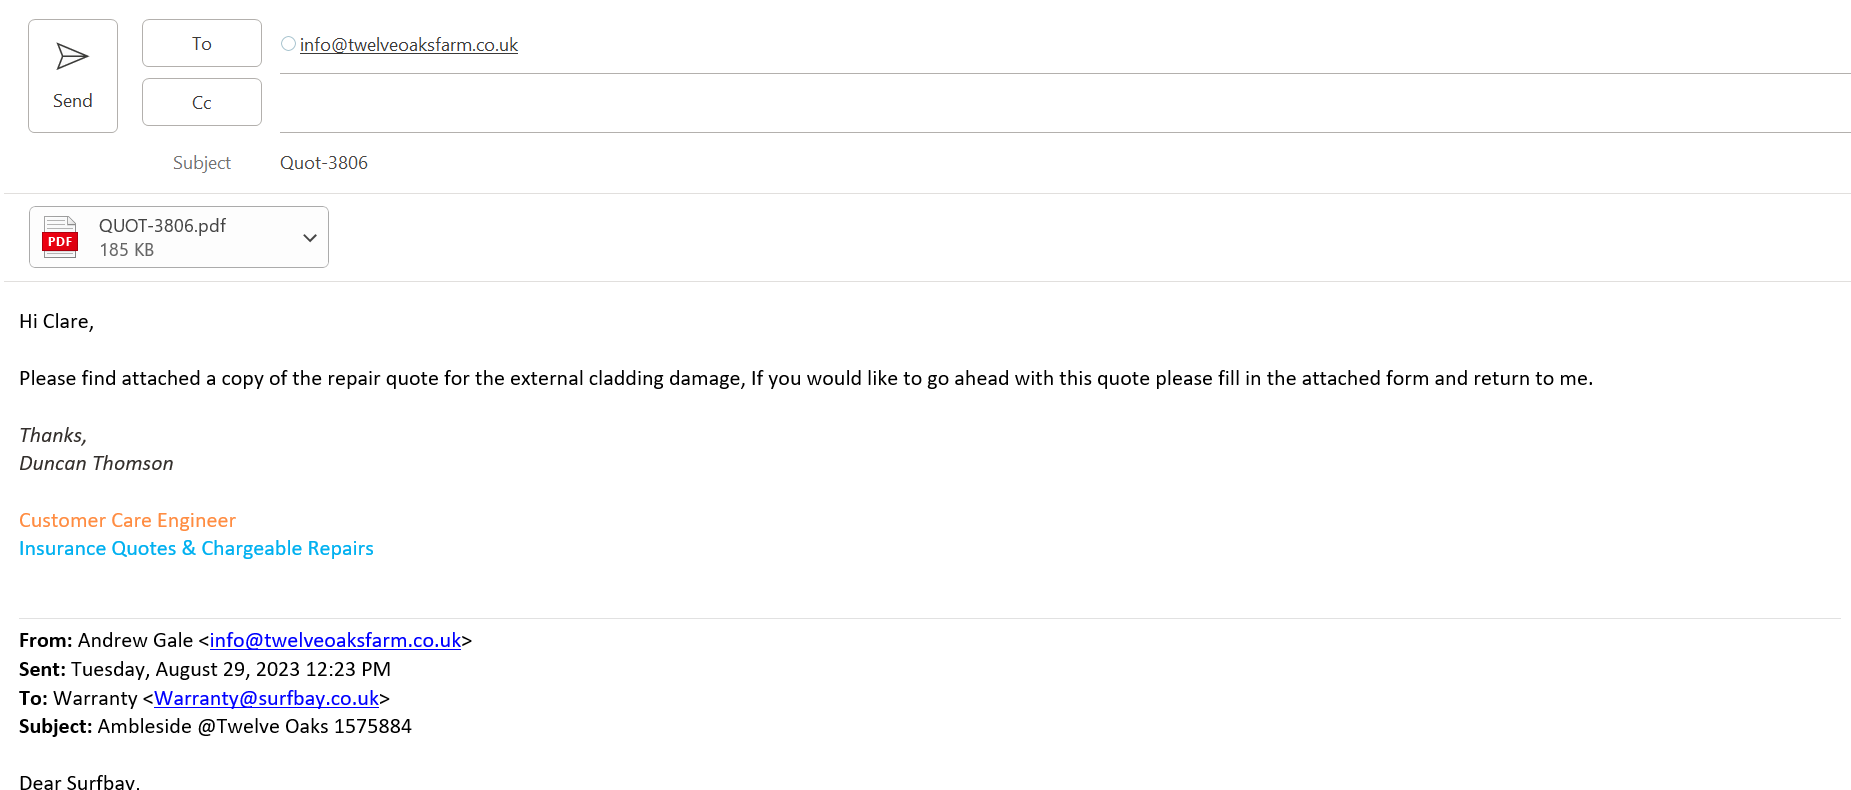This screenshot has height=790, width=1851.
Task: Click the 'Dear Surfbay' quoted greeting
Action: pos(79,781)
